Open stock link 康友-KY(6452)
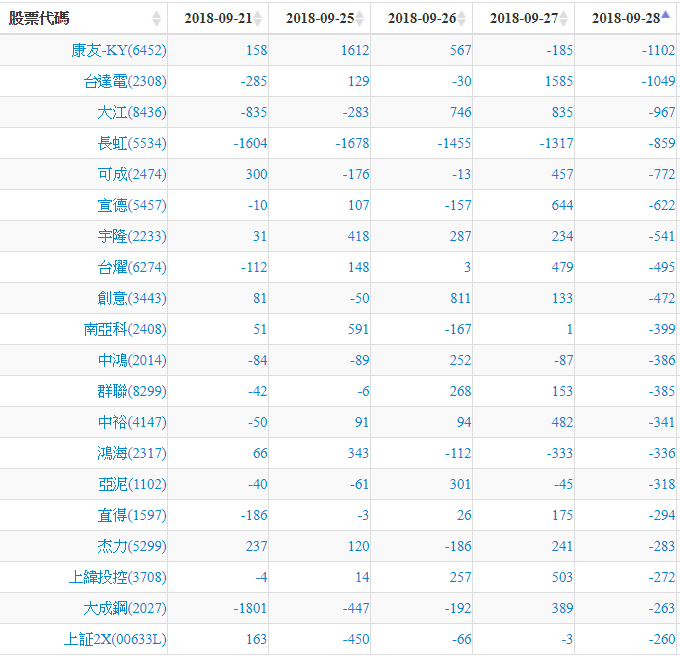 (119, 51)
